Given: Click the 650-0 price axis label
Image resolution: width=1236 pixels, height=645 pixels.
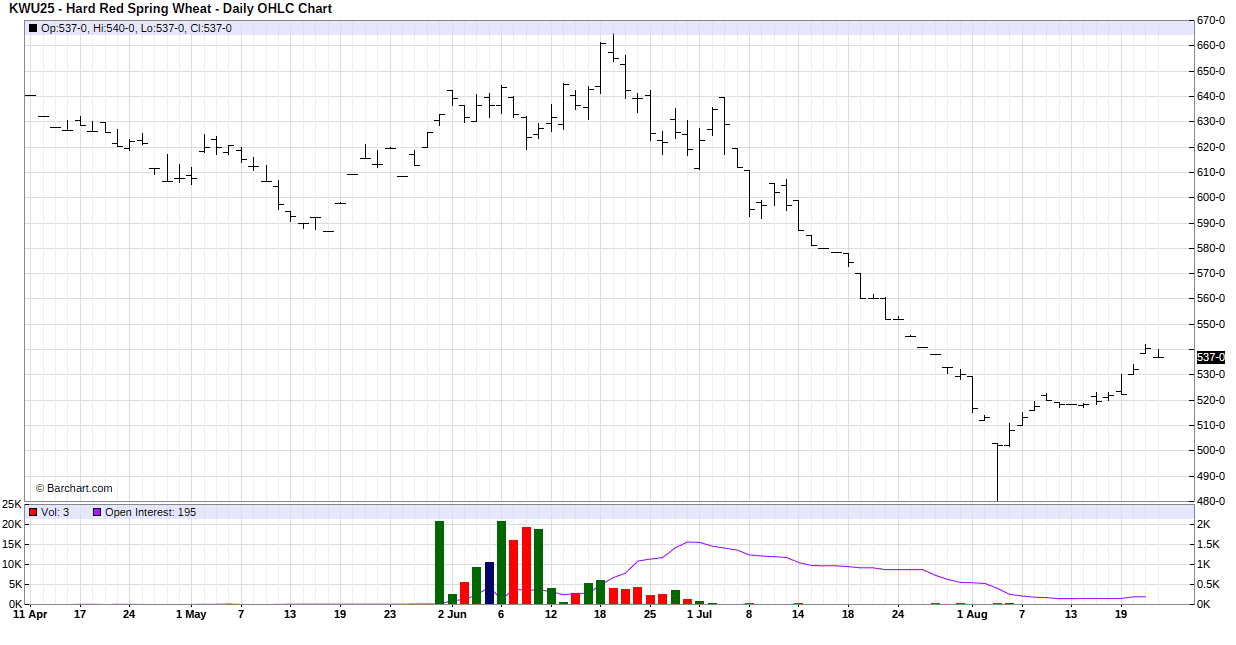Looking at the screenshot, I should point(1211,71).
